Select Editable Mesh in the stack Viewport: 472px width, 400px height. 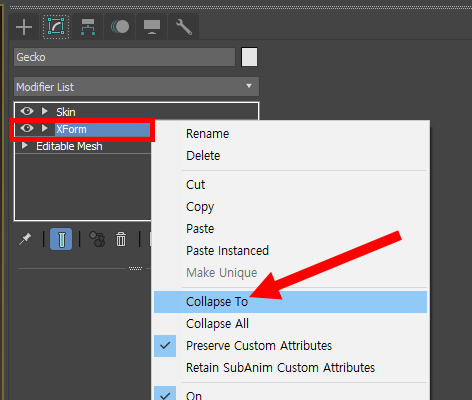pyautogui.click(x=69, y=146)
